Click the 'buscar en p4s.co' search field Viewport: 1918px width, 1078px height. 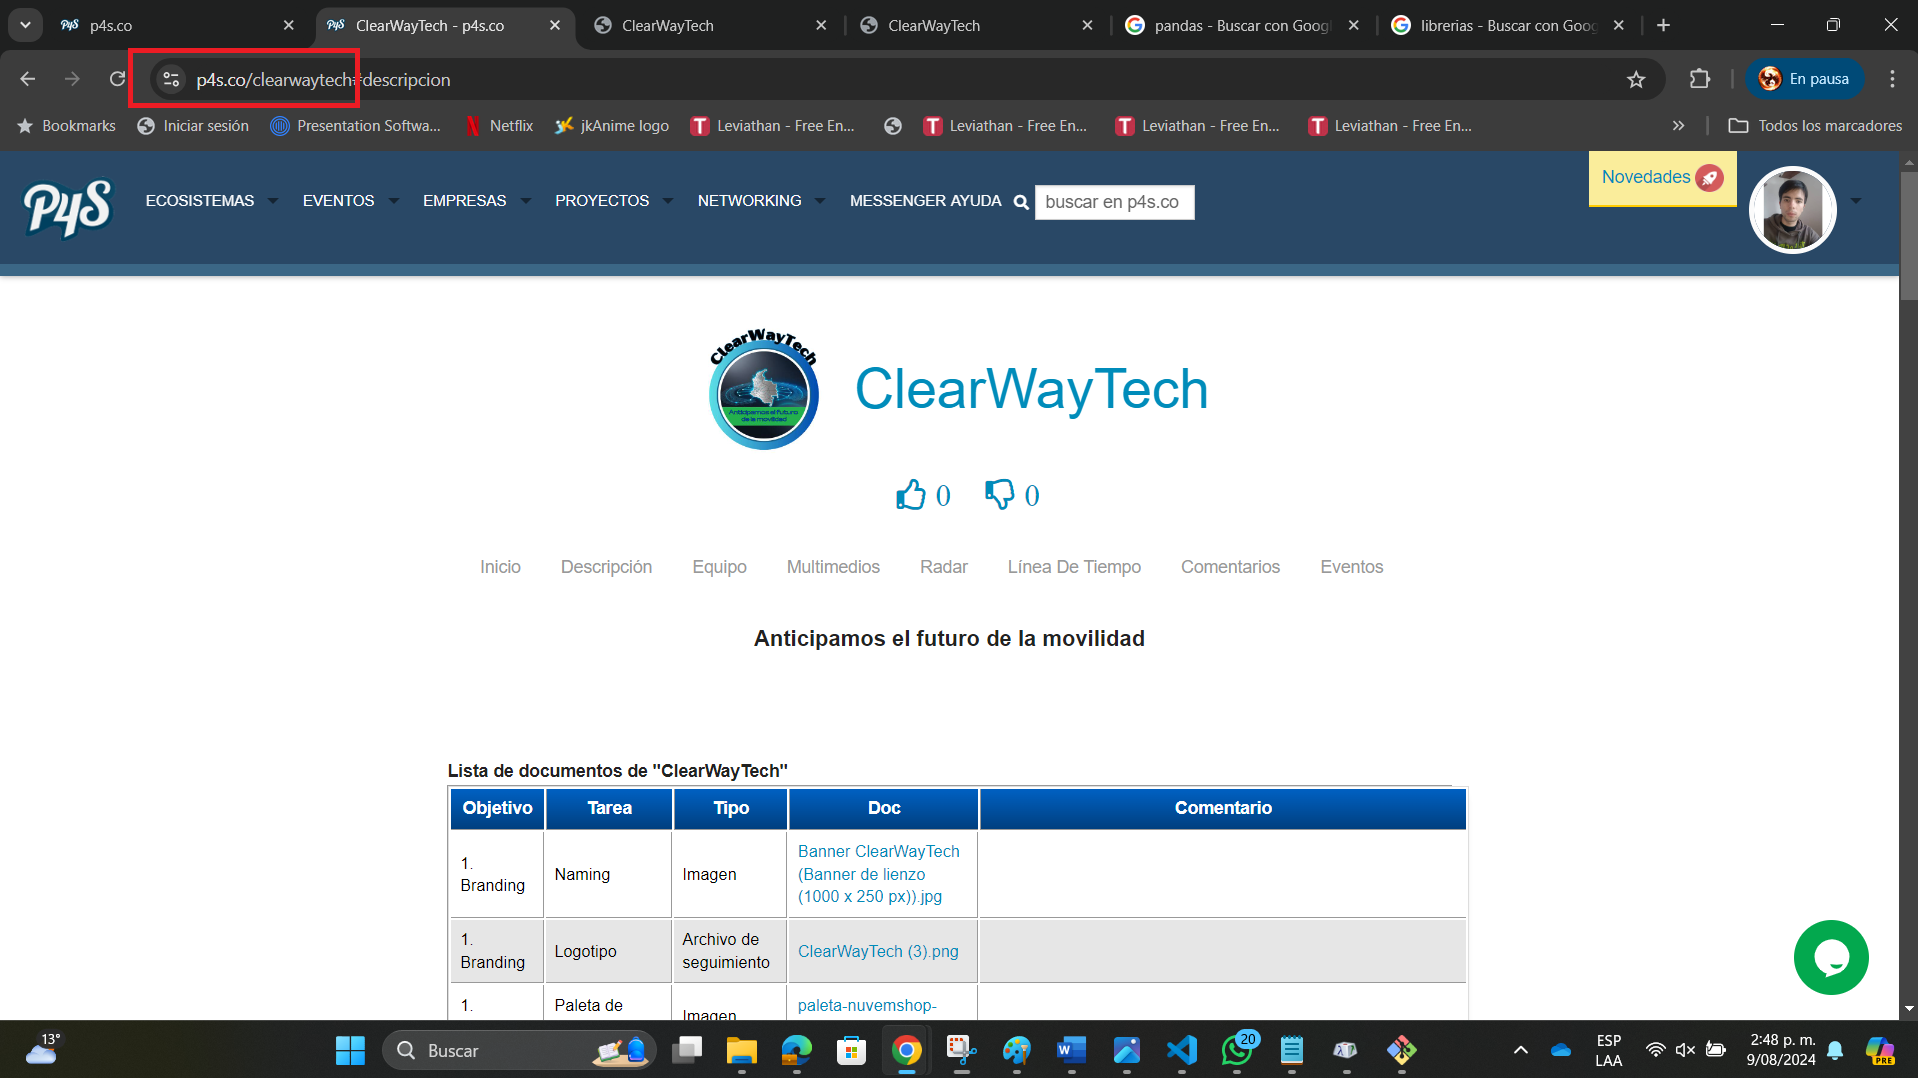point(1114,202)
